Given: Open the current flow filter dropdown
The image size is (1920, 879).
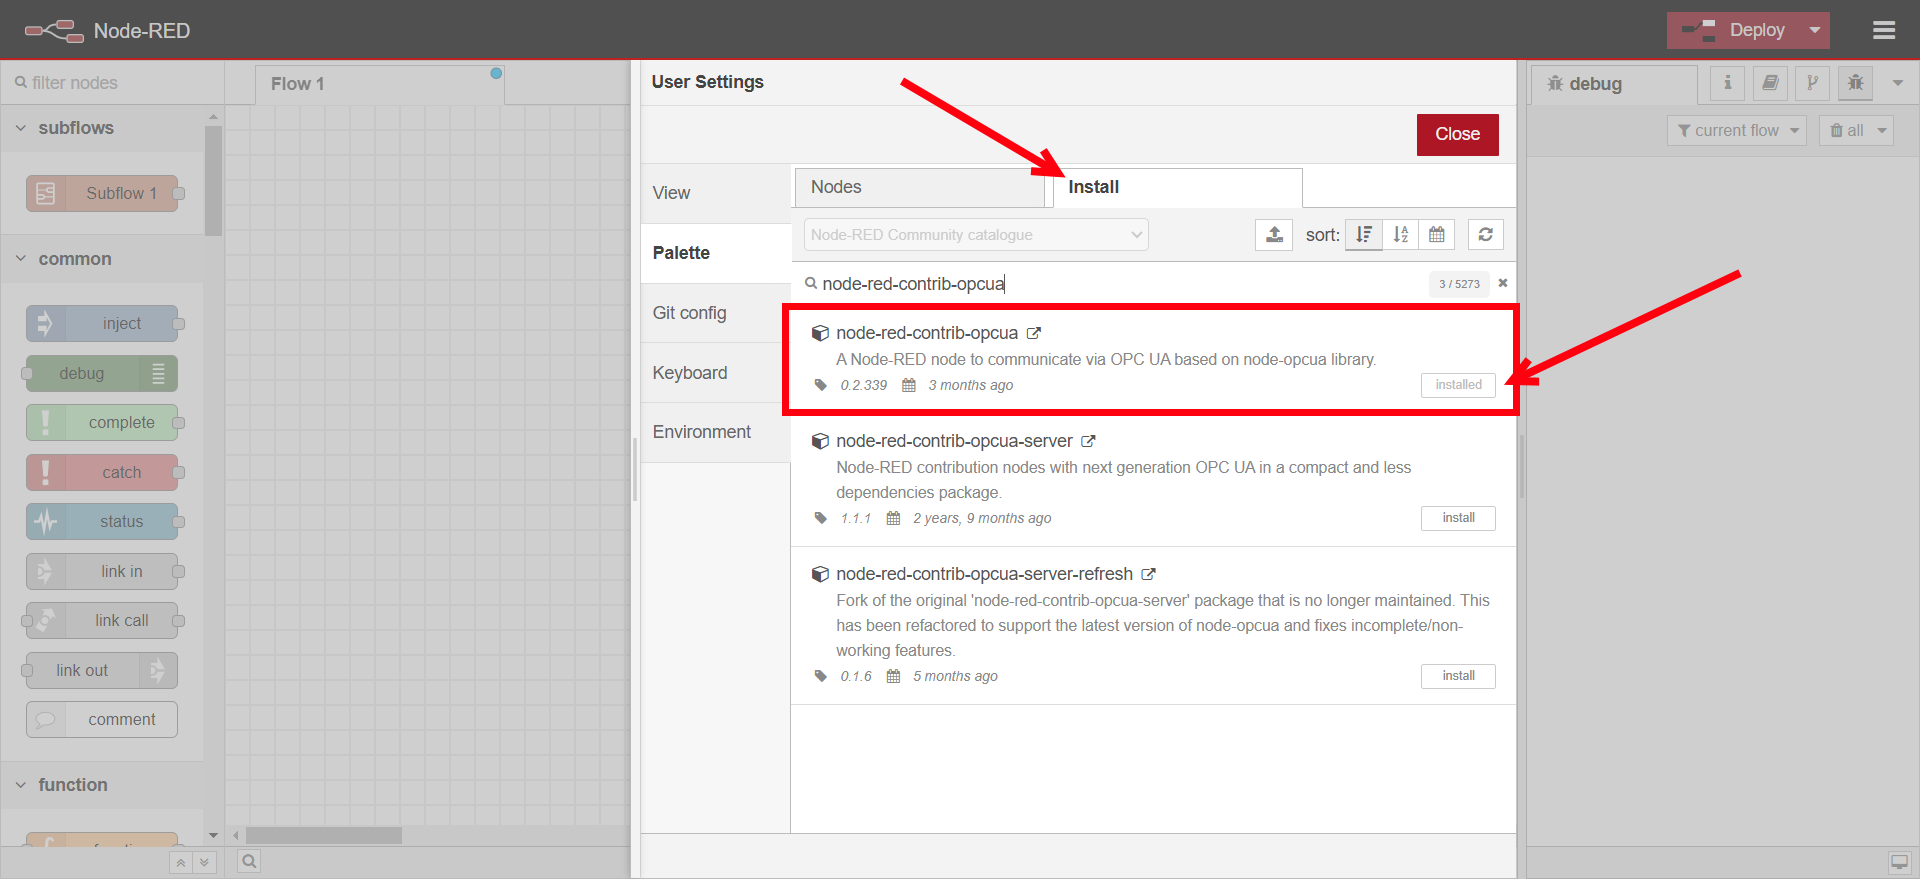Looking at the screenshot, I should click(1737, 131).
